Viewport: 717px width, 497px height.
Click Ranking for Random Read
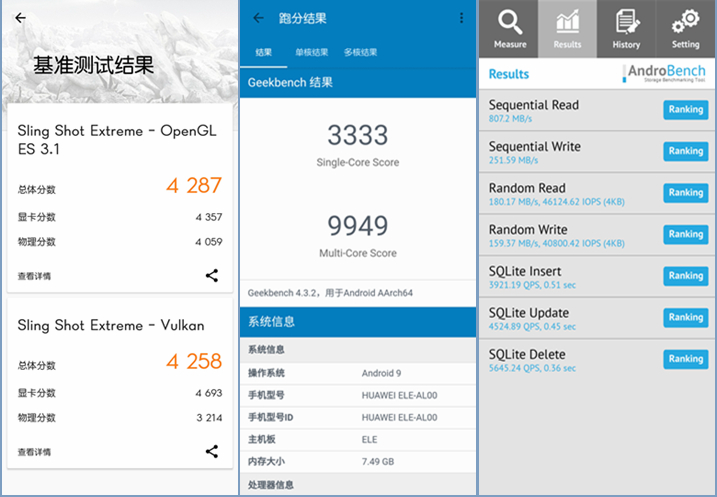pyautogui.click(x=685, y=193)
